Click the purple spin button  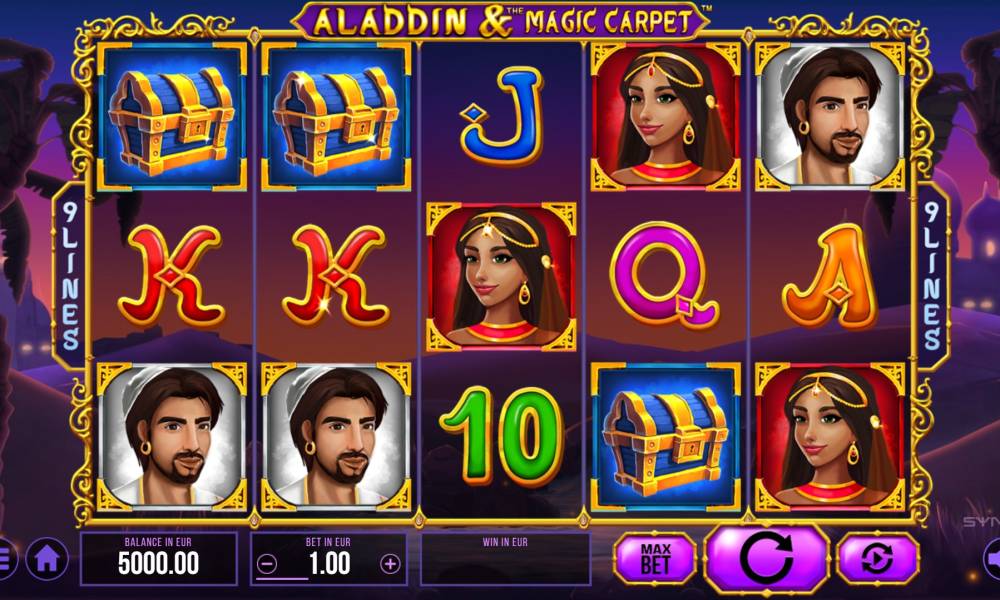766,559
